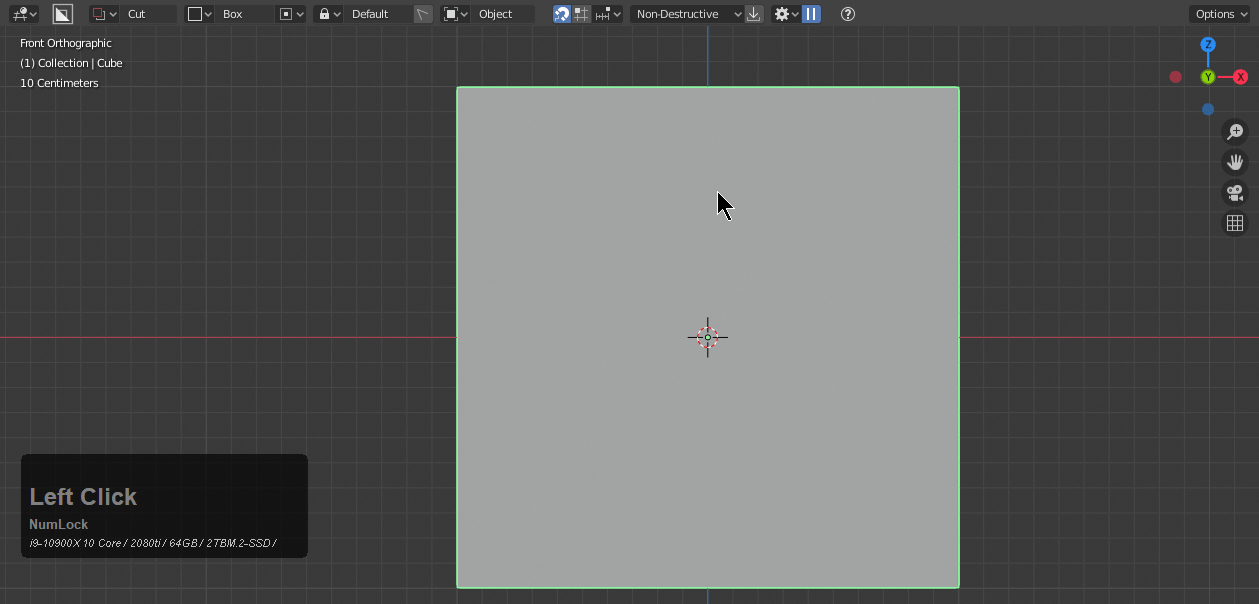This screenshot has height=604, width=1259.
Task: Click the zoom magnifier icon in viewport
Action: 1235,132
